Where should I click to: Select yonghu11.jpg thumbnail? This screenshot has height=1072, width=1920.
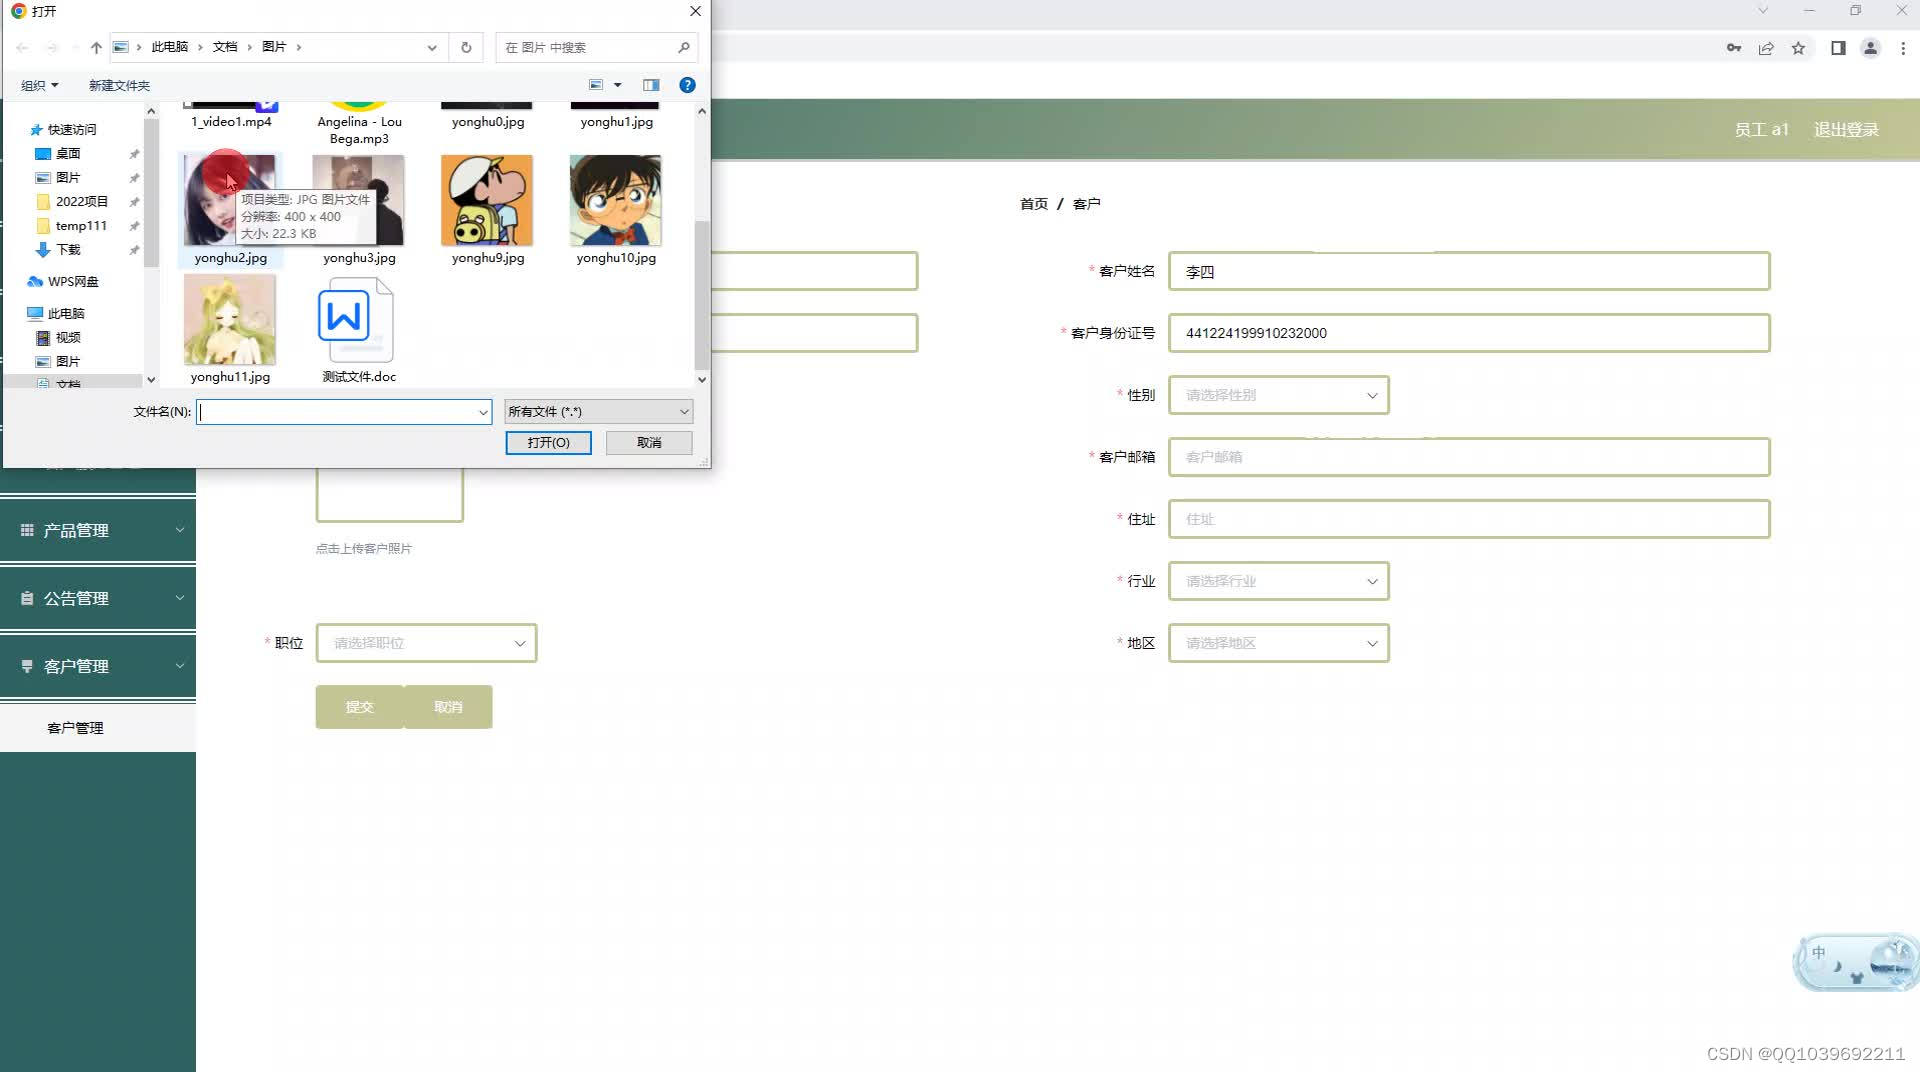click(x=230, y=320)
